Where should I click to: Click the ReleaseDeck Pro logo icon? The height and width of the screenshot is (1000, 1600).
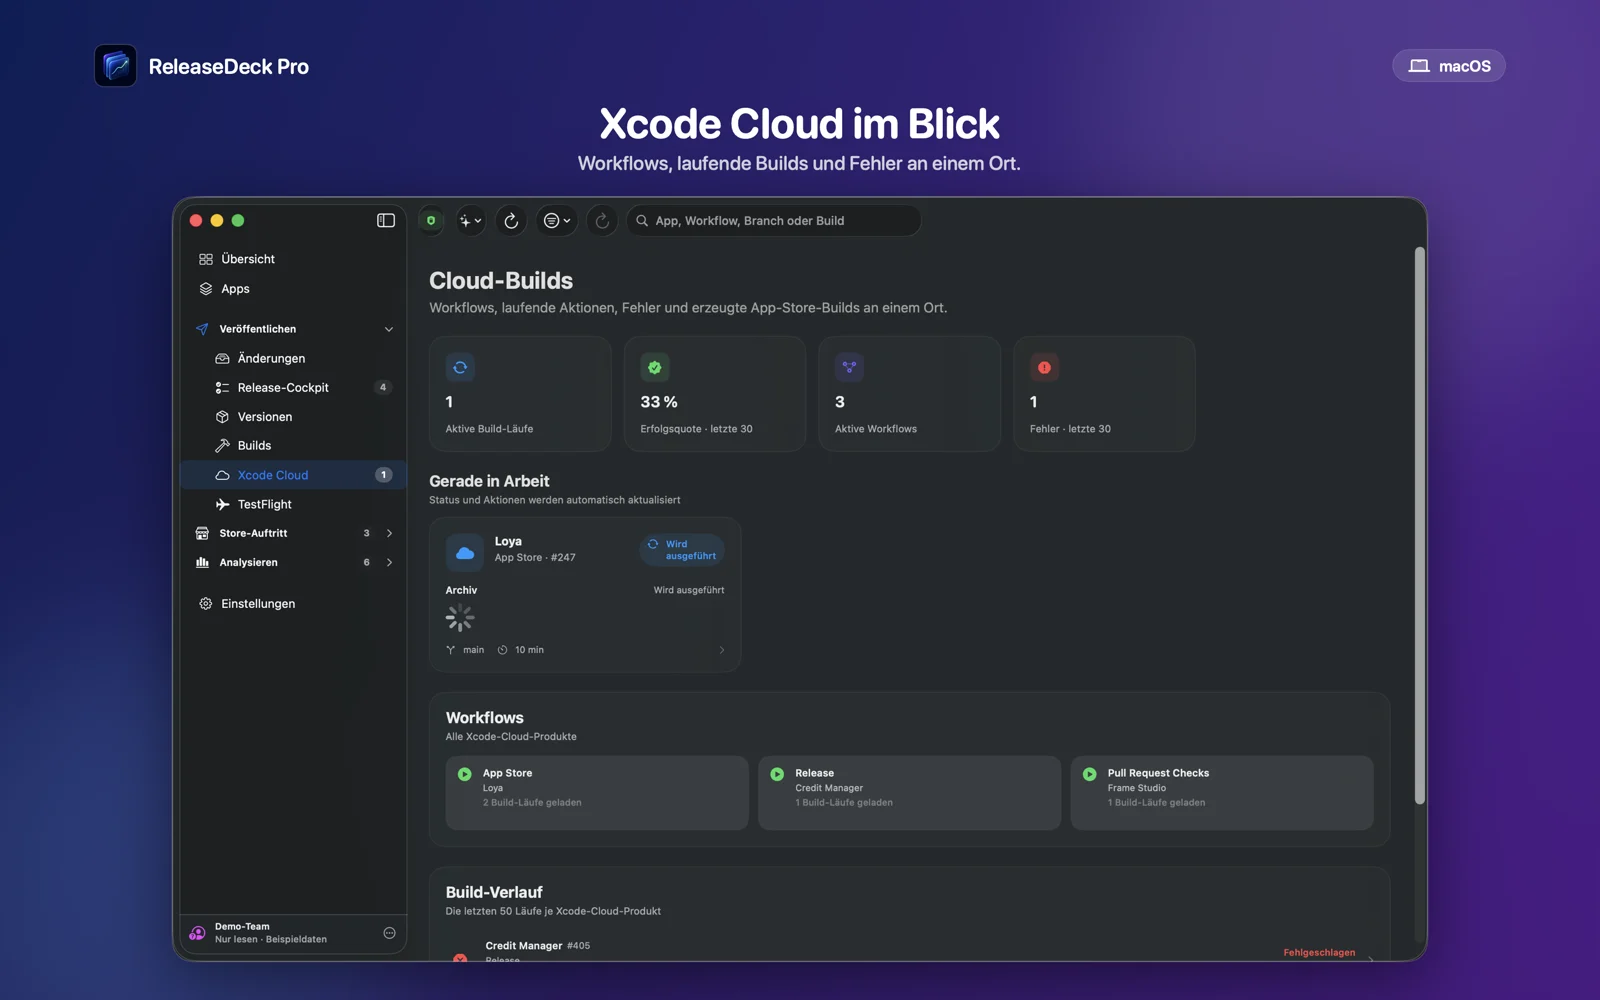coord(115,66)
